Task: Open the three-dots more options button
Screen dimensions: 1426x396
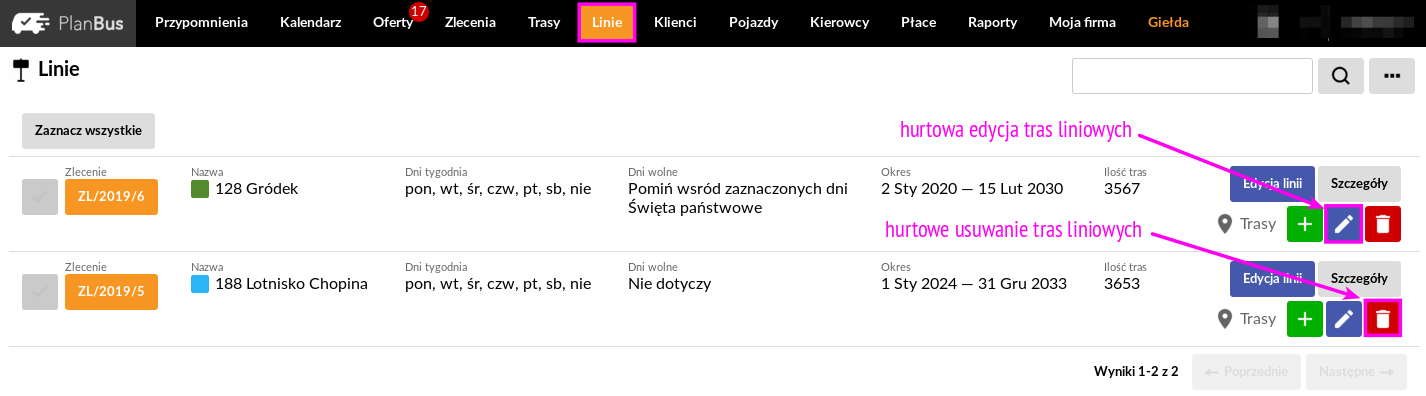Action: (1391, 75)
